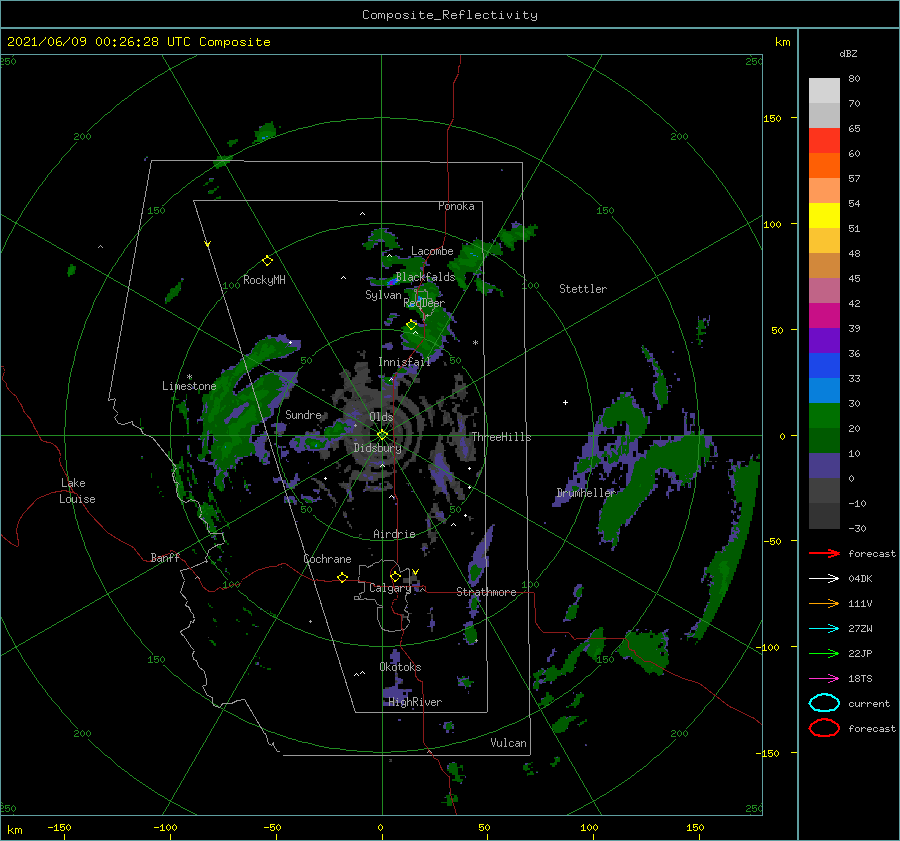Pick the red 65 dBZ color swatch
Viewport: 900px width, 841px height.
824,141
